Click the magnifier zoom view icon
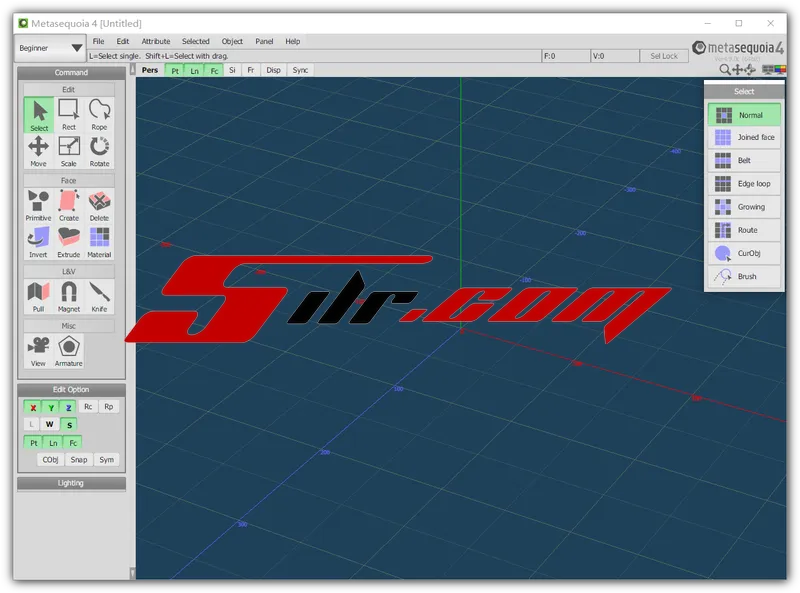Image resolution: width=800 pixels, height=593 pixels. pos(724,69)
